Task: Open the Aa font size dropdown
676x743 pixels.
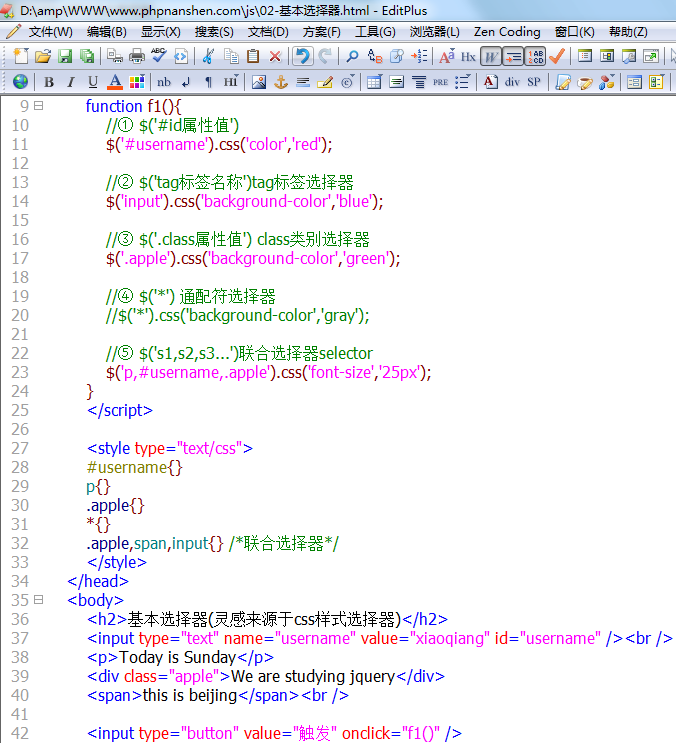Action: coord(447,56)
